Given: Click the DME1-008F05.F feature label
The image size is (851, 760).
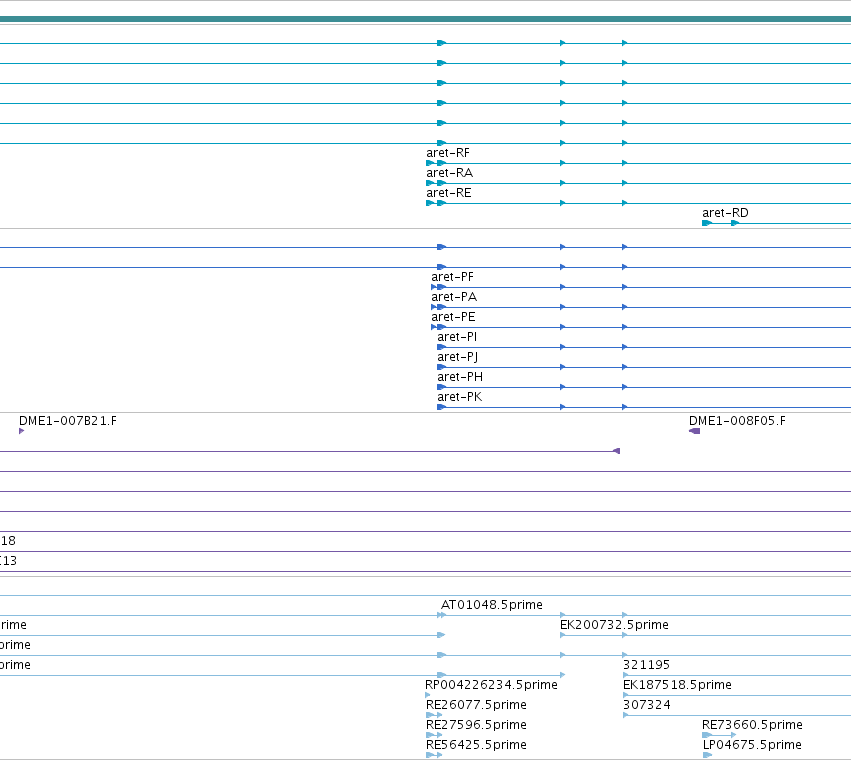Looking at the screenshot, I should 737,421.
